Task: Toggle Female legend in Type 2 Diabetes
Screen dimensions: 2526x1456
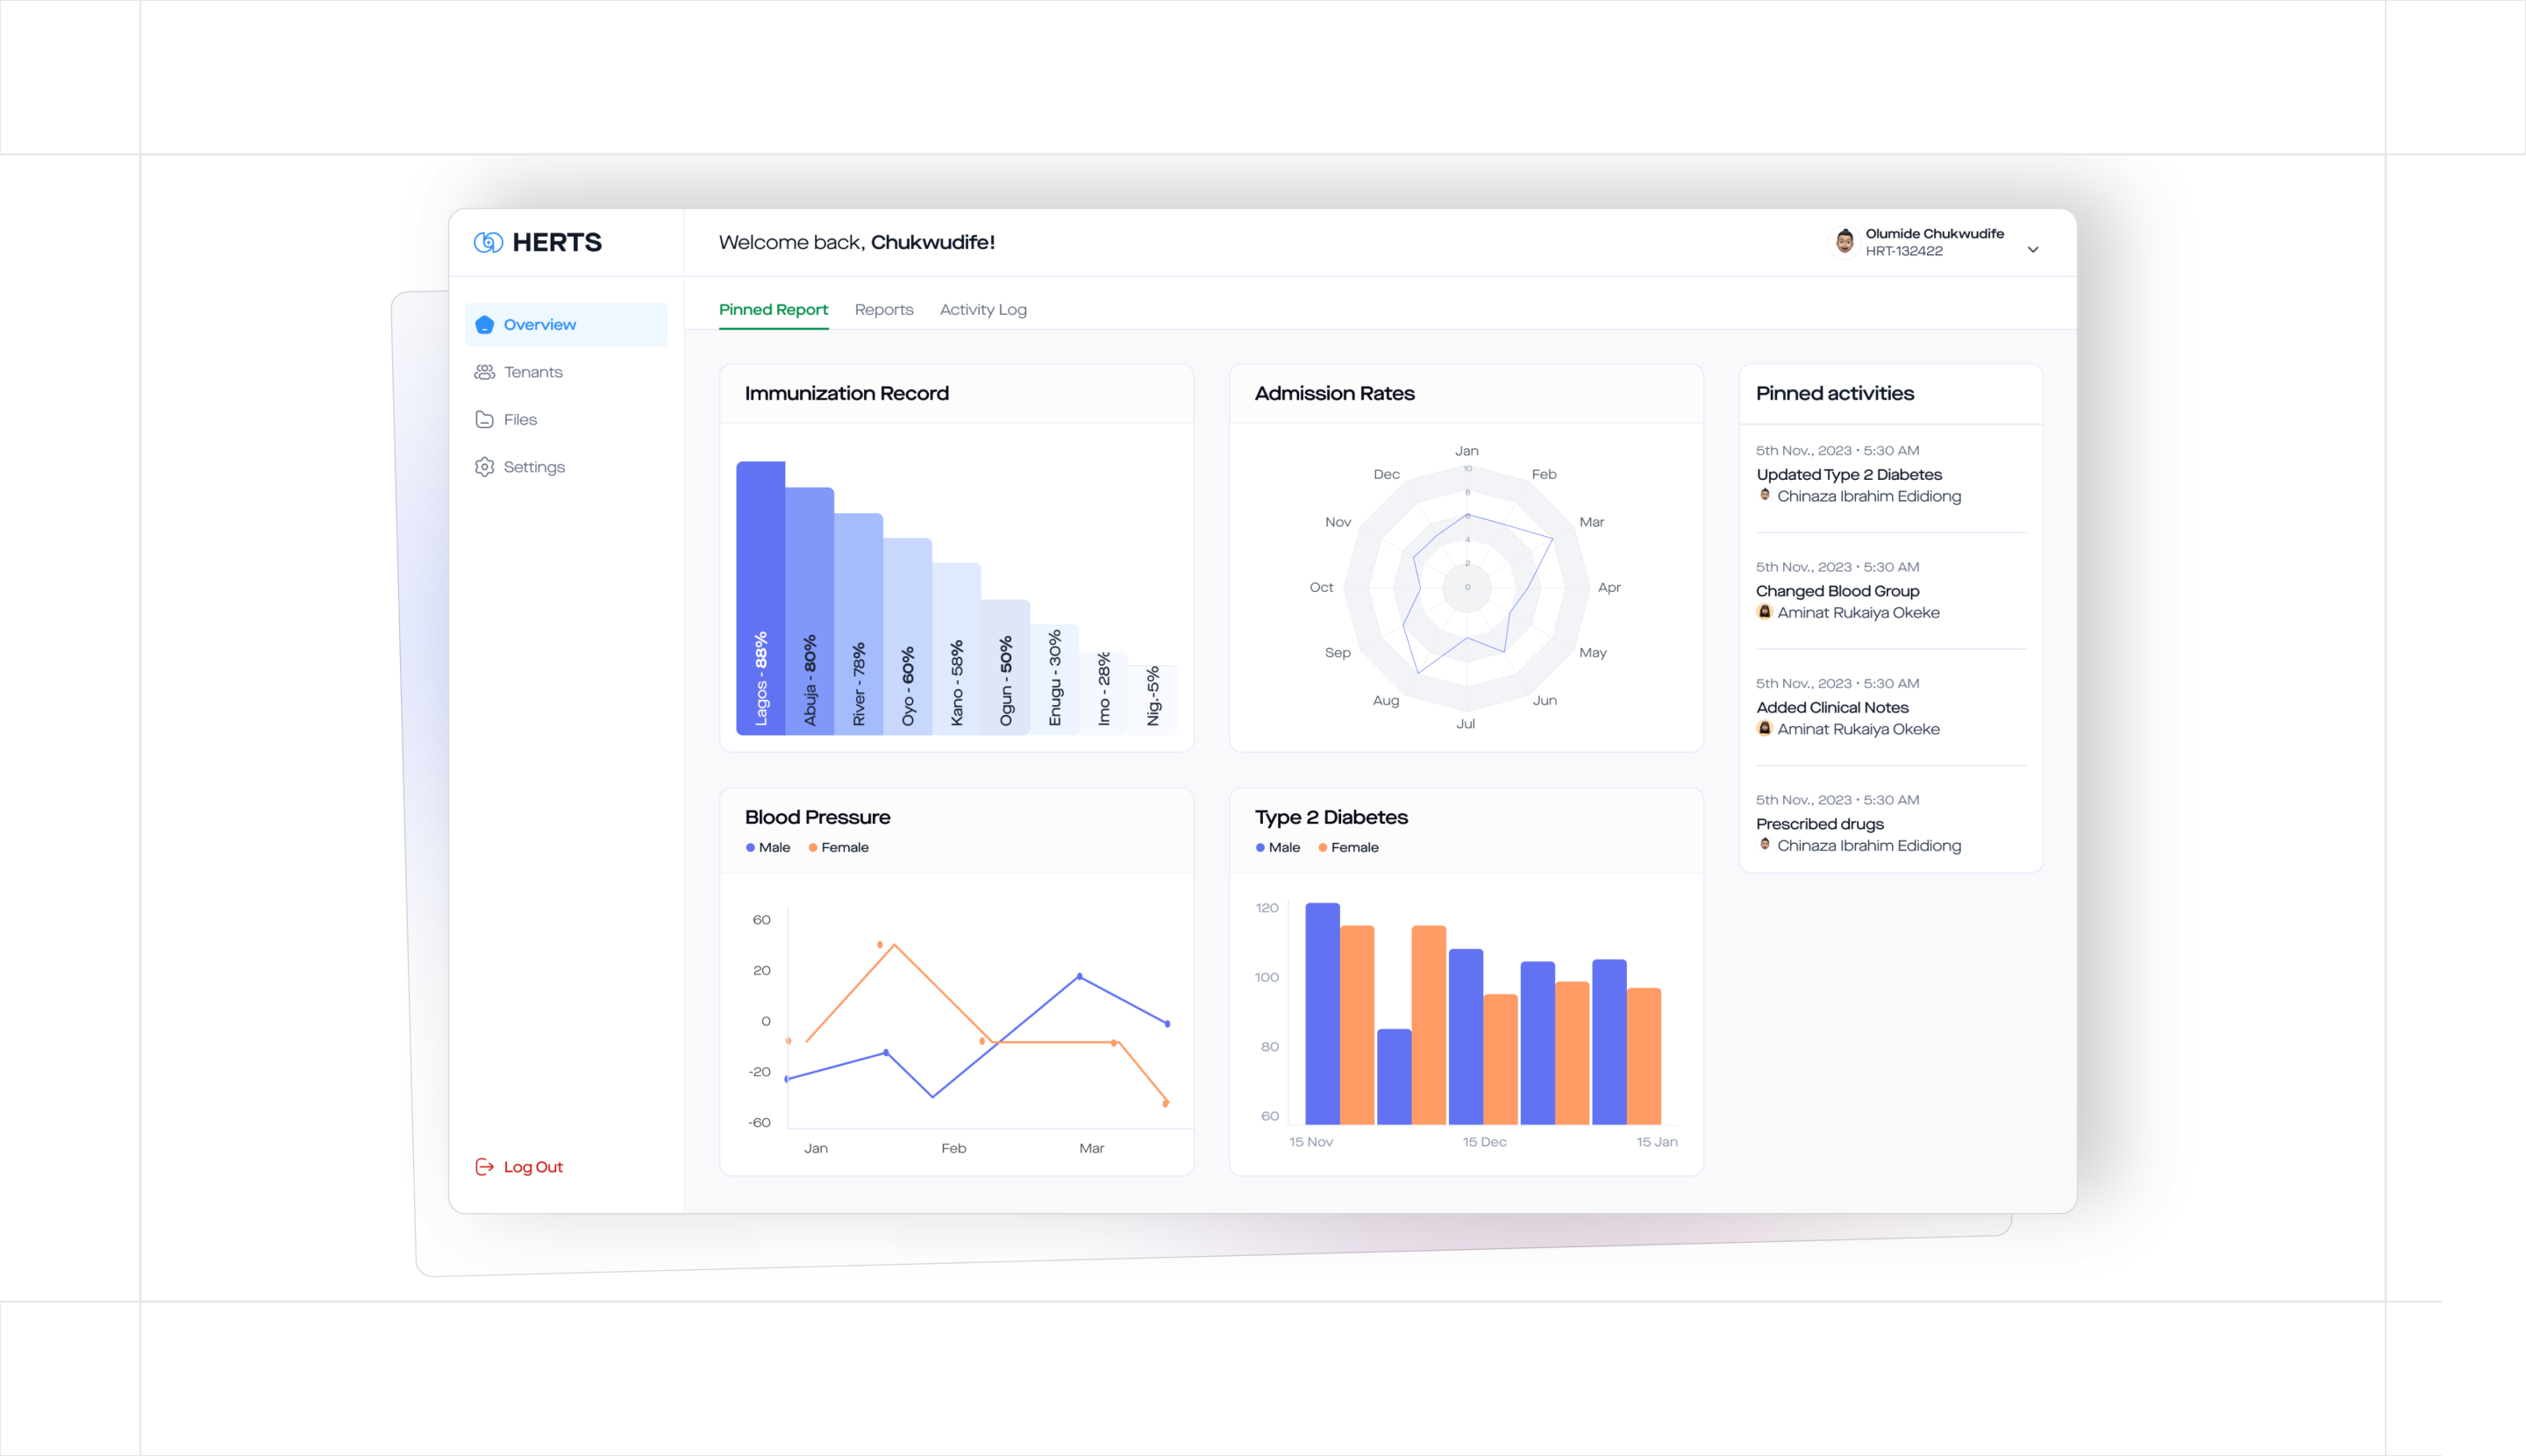Action: 1348,847
